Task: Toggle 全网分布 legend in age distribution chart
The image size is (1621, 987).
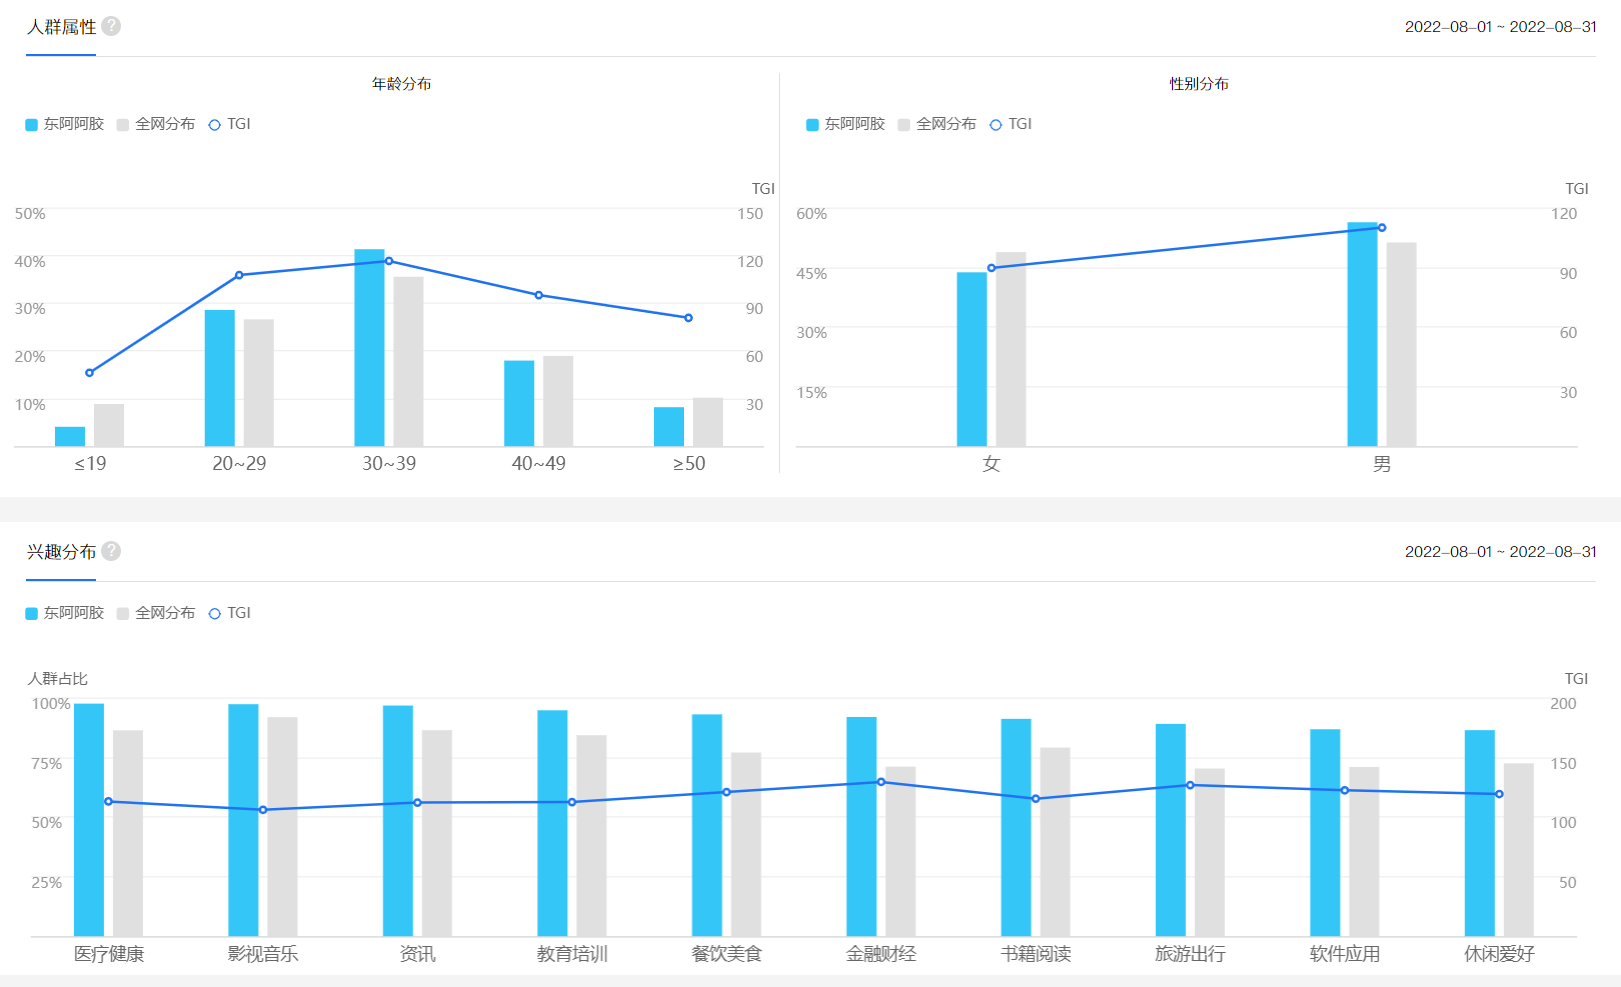Action: 156,124
